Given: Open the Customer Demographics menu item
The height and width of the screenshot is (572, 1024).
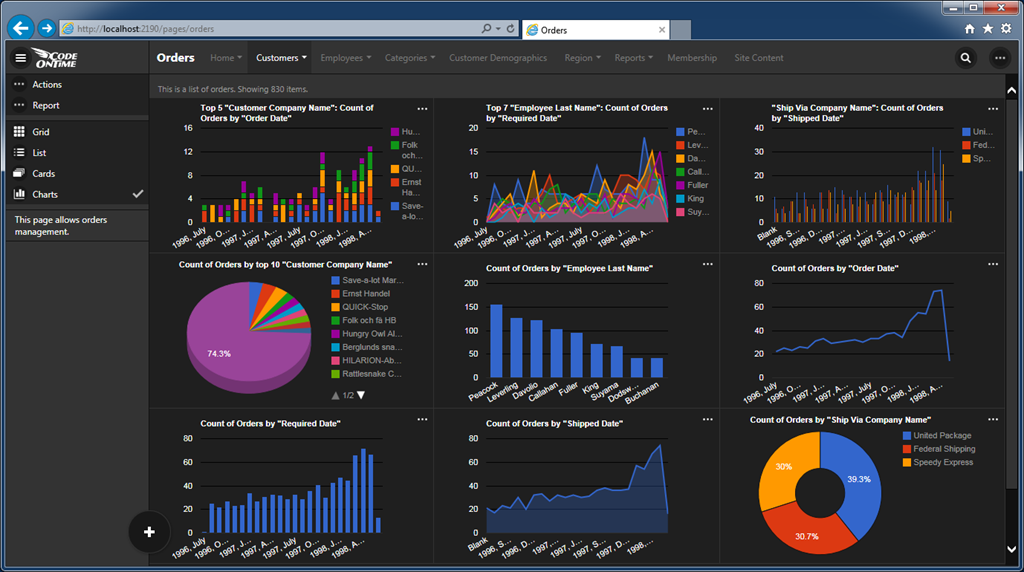Looking at the screenshot, I should pyautogui.click(x=498, y=58).
